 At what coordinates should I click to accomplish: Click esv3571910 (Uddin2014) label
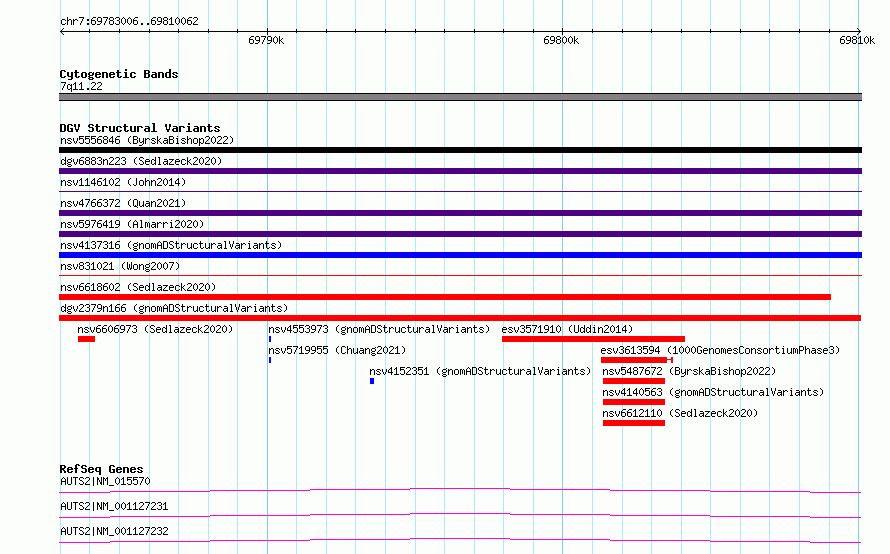[567, 329]
